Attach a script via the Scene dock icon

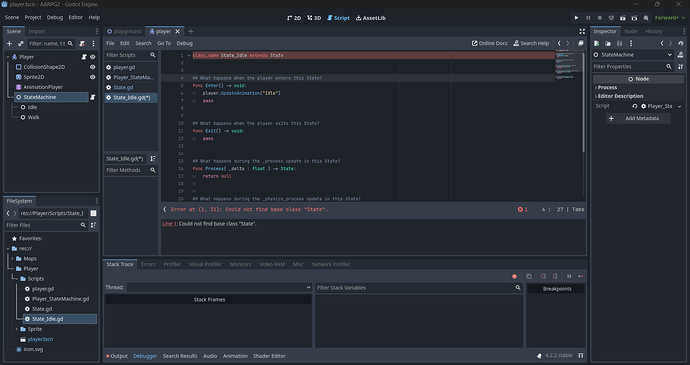(x=82, y=44)
